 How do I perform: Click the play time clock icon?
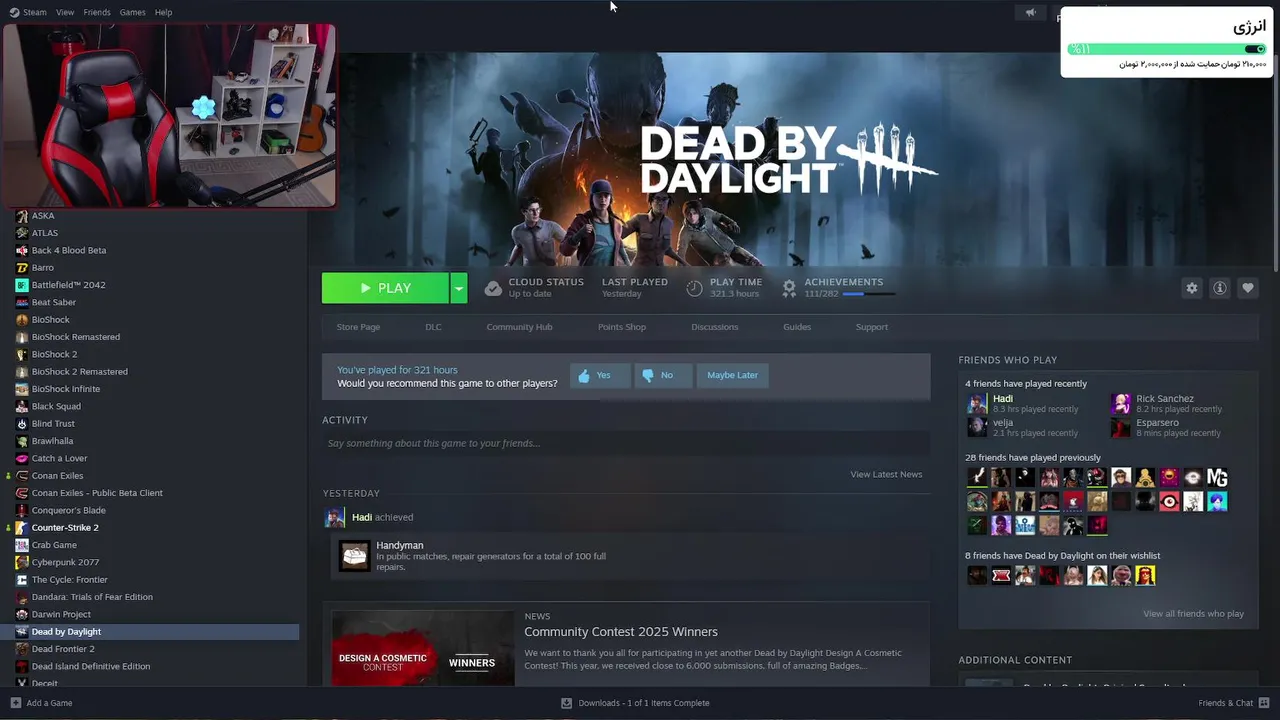694,288
